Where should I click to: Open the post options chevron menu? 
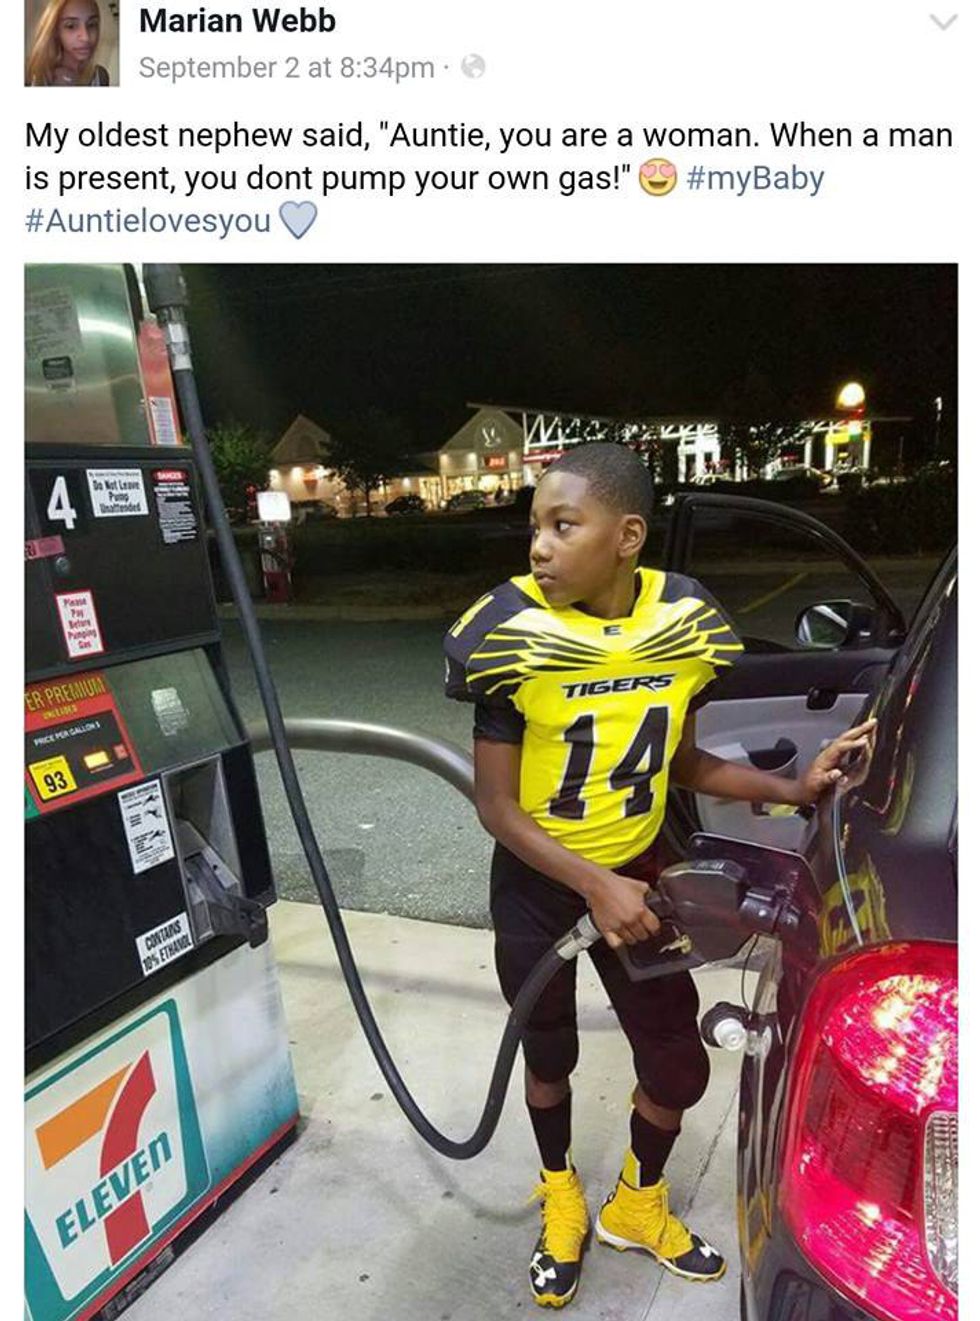coord(943,21)
